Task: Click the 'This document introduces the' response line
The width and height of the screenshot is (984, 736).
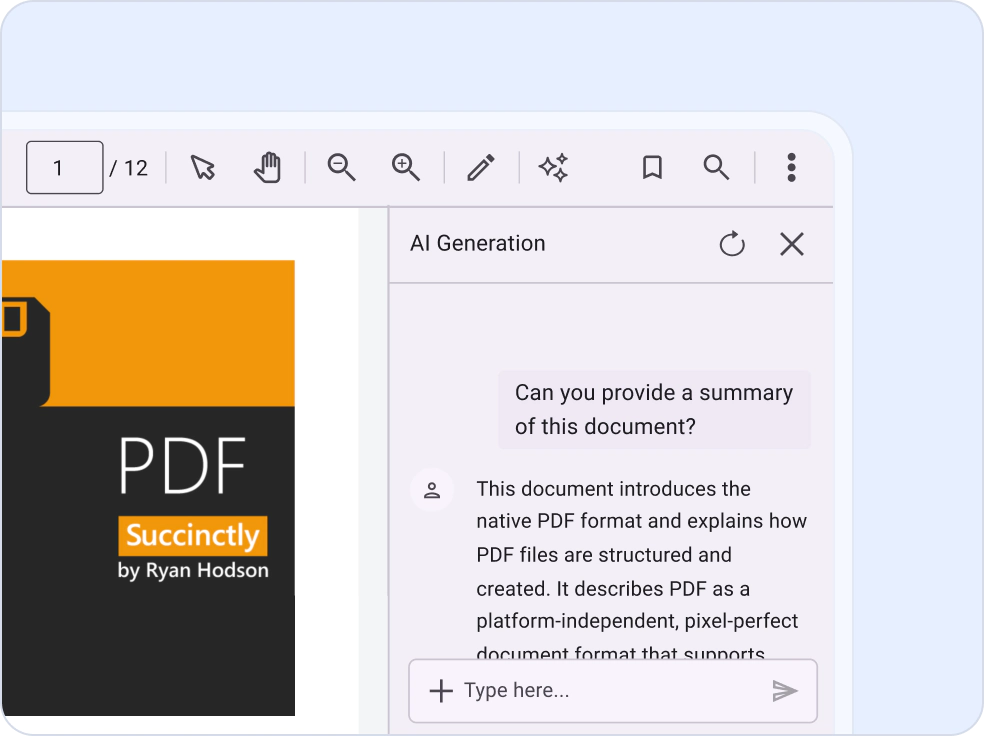Action: (x=613, y=489)
